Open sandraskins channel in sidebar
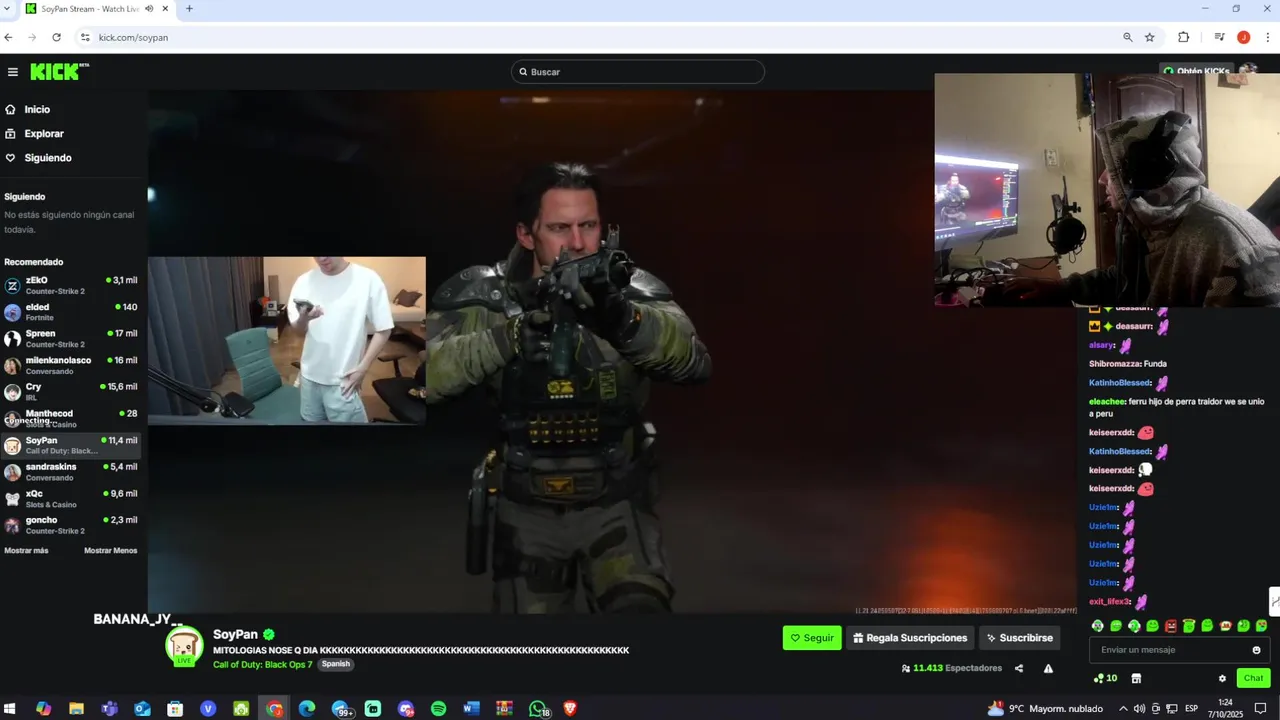The height and width of the screenshot is (720, 1280). 71,472
